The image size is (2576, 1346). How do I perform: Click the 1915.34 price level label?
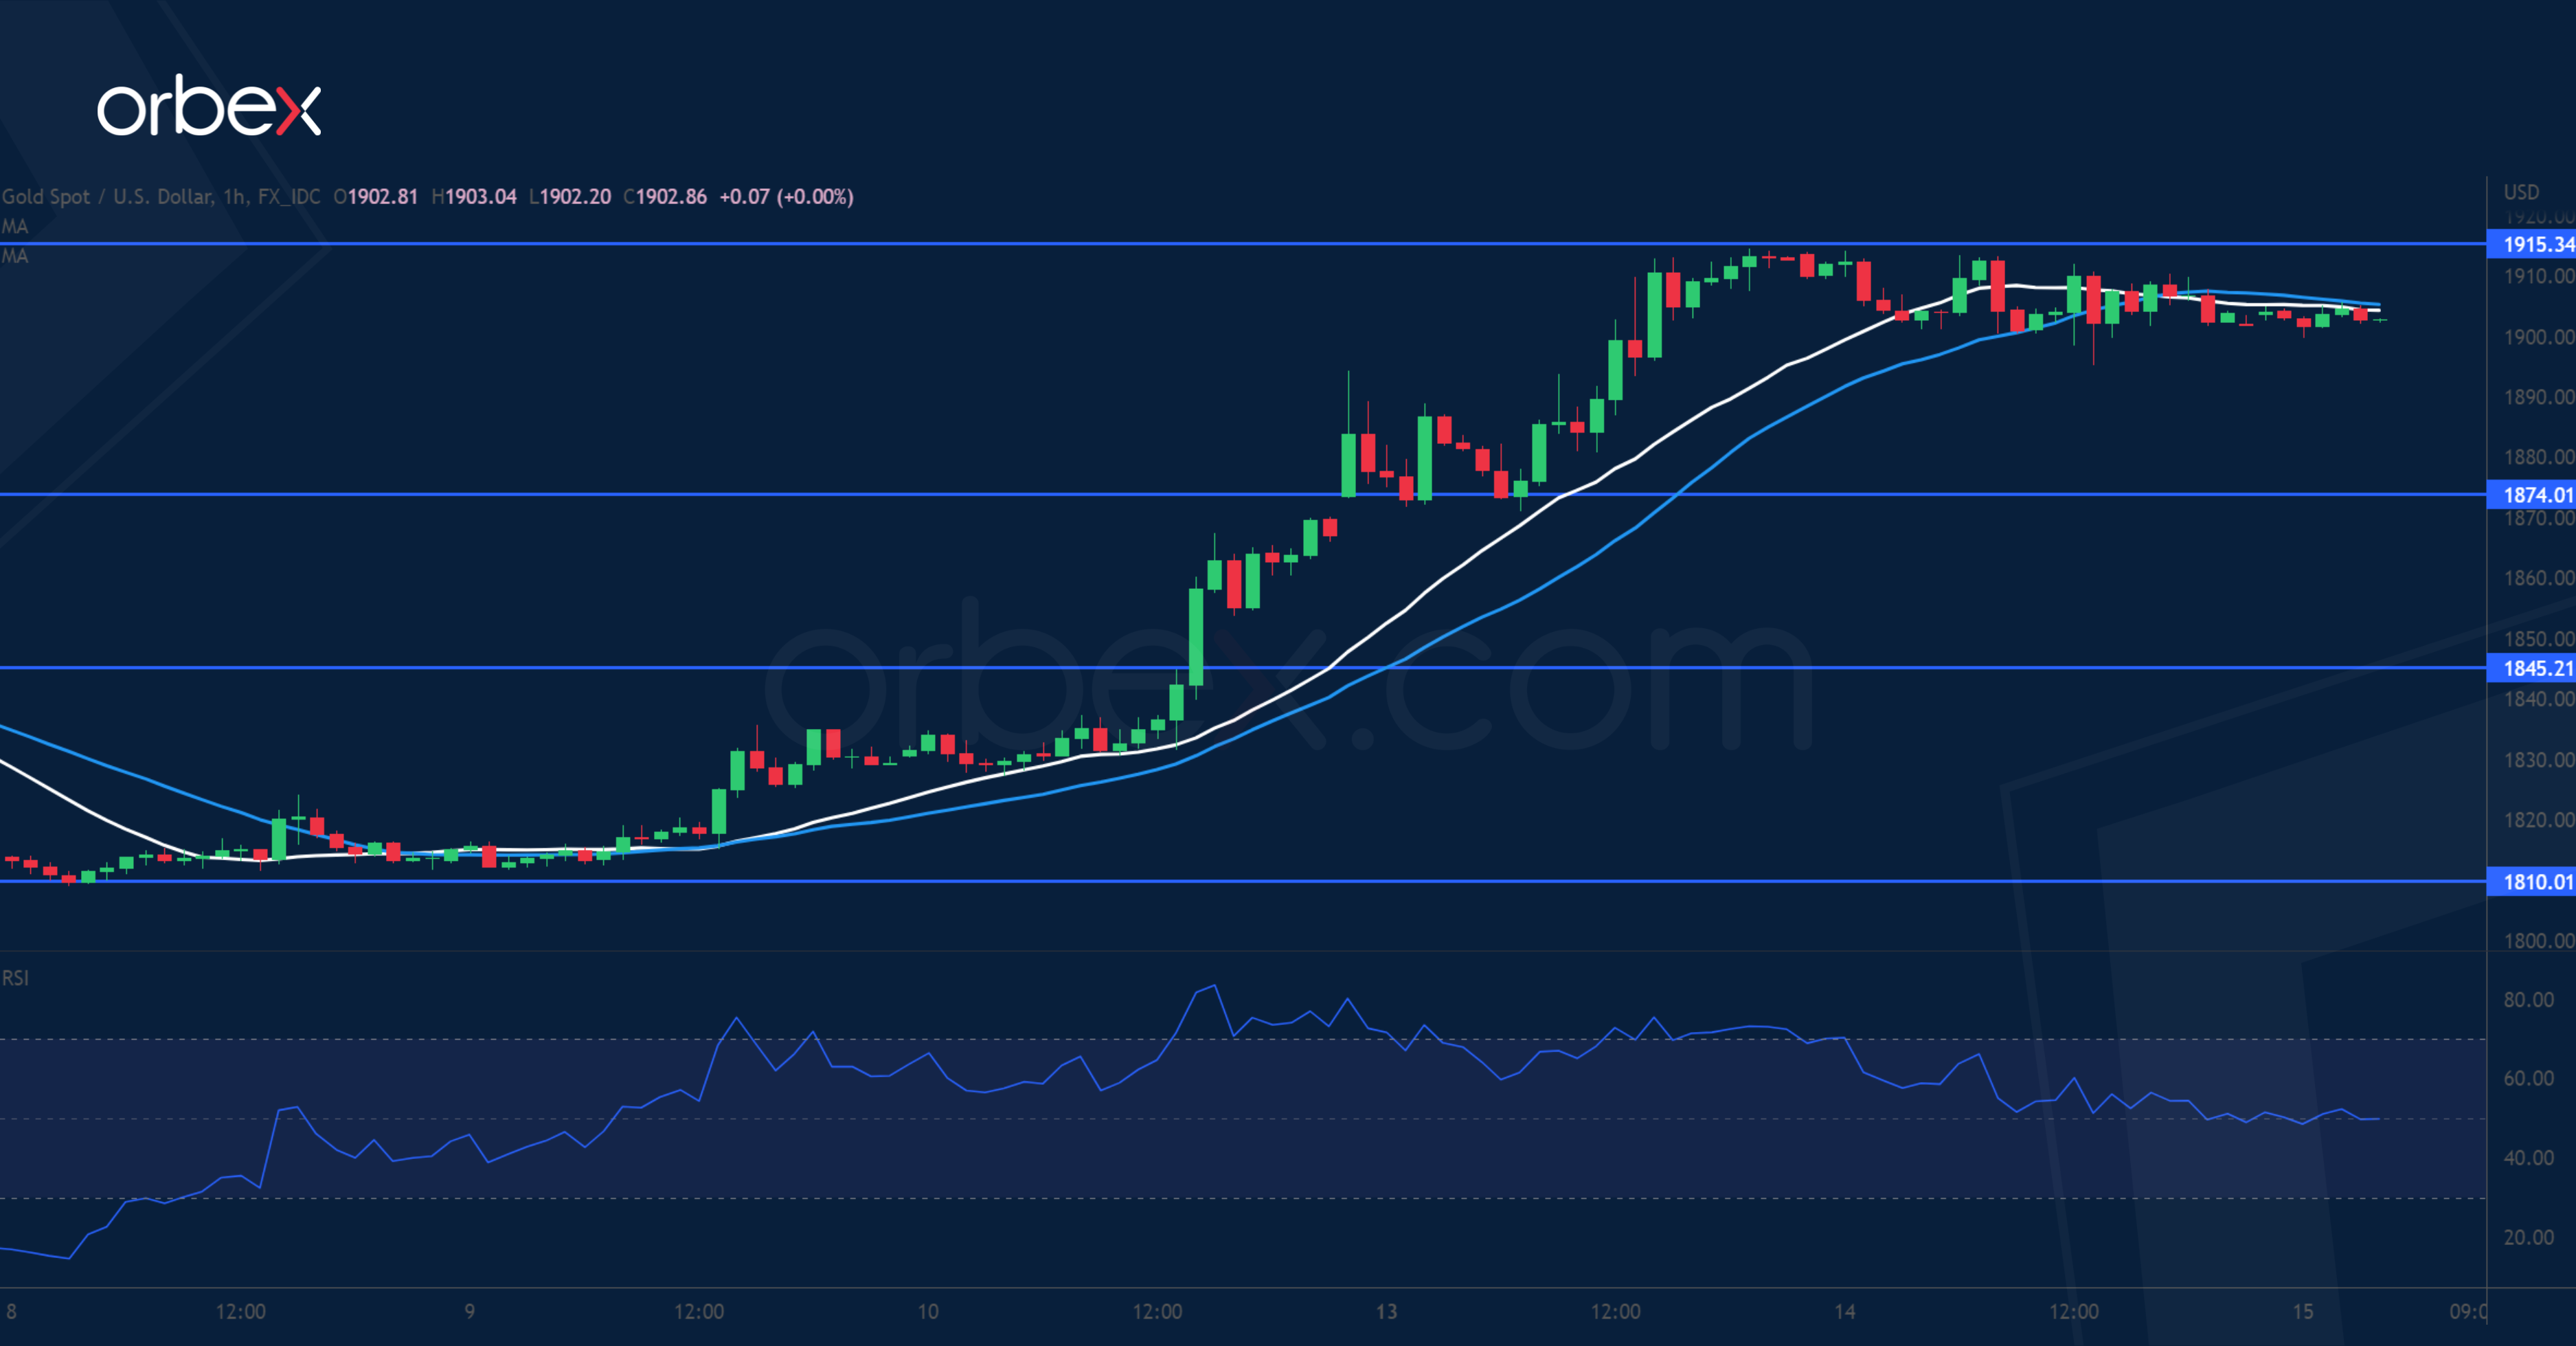pyautogui.click(x=2536, y=244)
